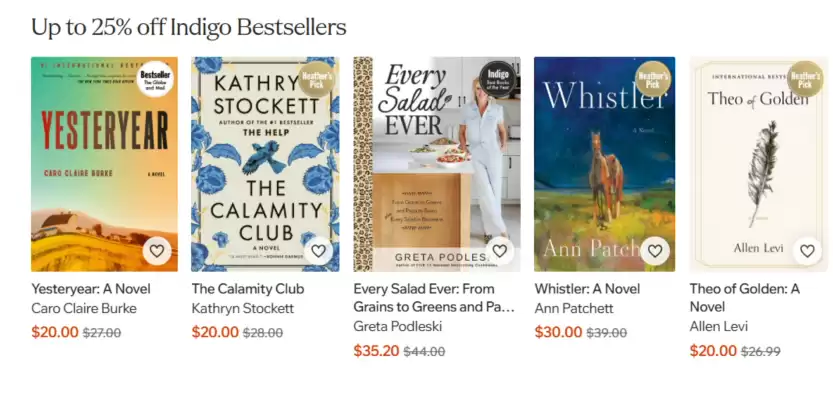Click Heather's Pick badge on Calamity Club
The height and width of the screenshot is (400, 833).
point(317,79)
